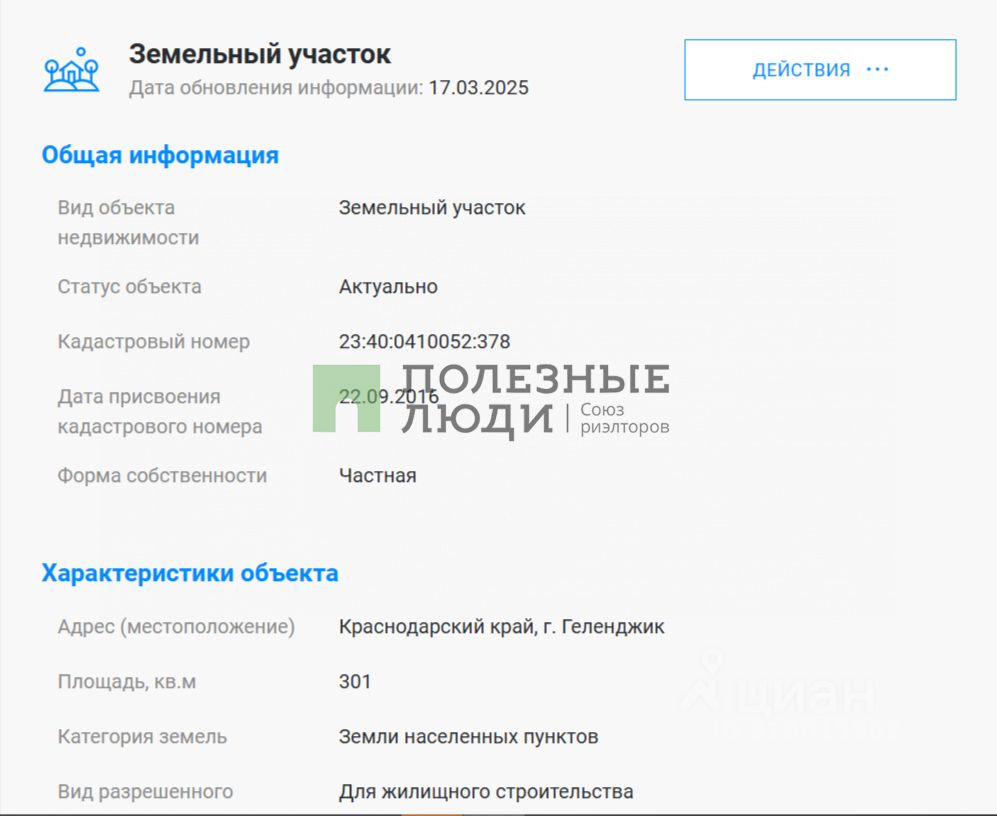Click the Земельный участок page title

259,54
